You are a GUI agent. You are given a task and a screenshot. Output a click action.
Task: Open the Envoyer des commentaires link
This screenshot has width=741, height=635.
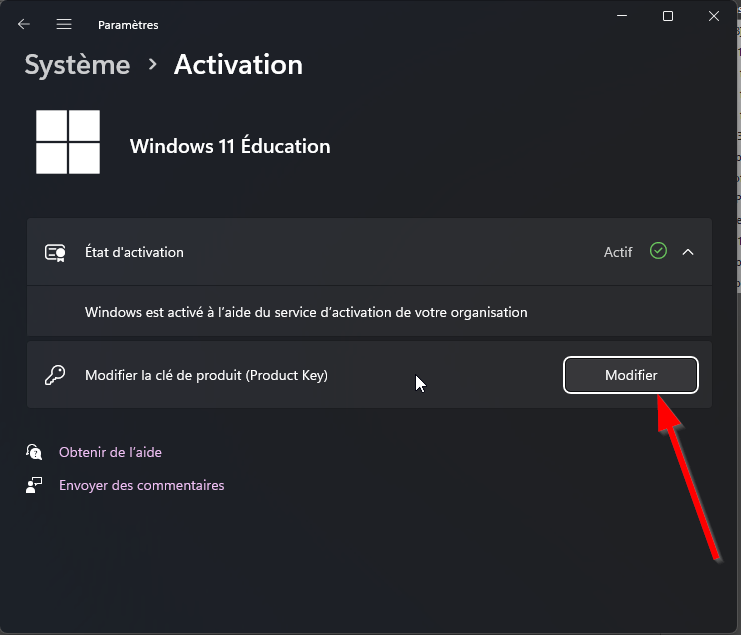pos(142,485)
